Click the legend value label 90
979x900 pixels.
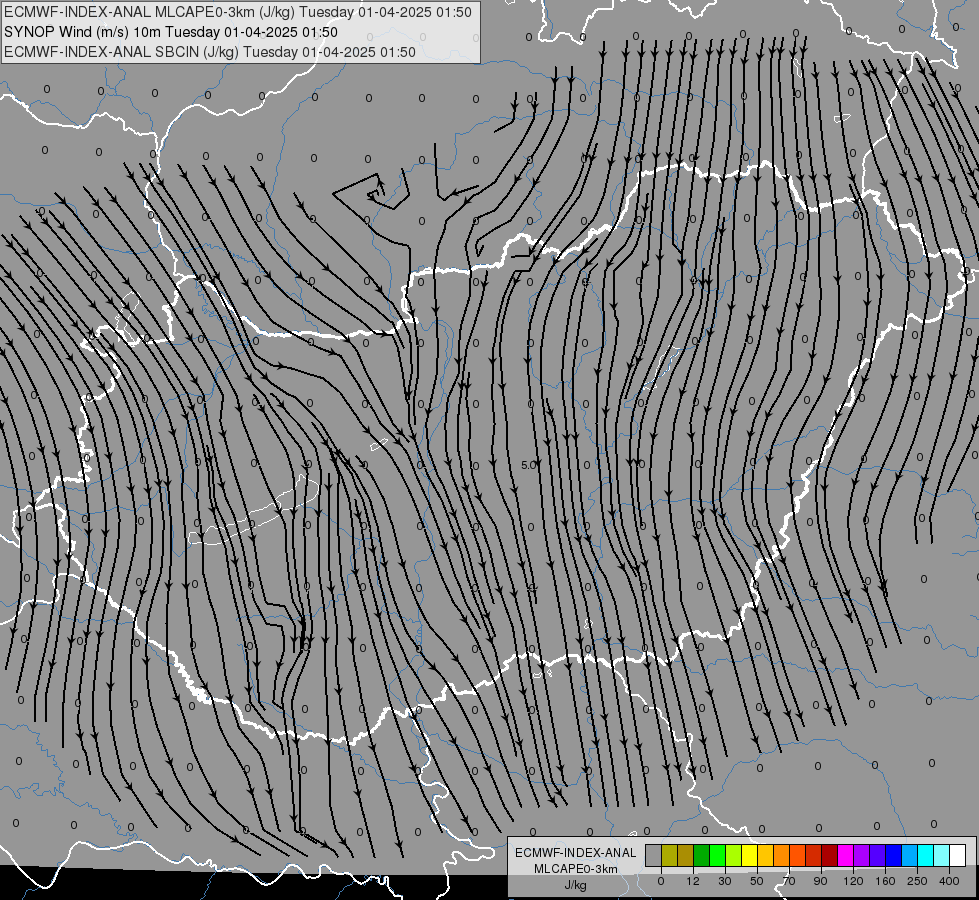coord(820,881)
